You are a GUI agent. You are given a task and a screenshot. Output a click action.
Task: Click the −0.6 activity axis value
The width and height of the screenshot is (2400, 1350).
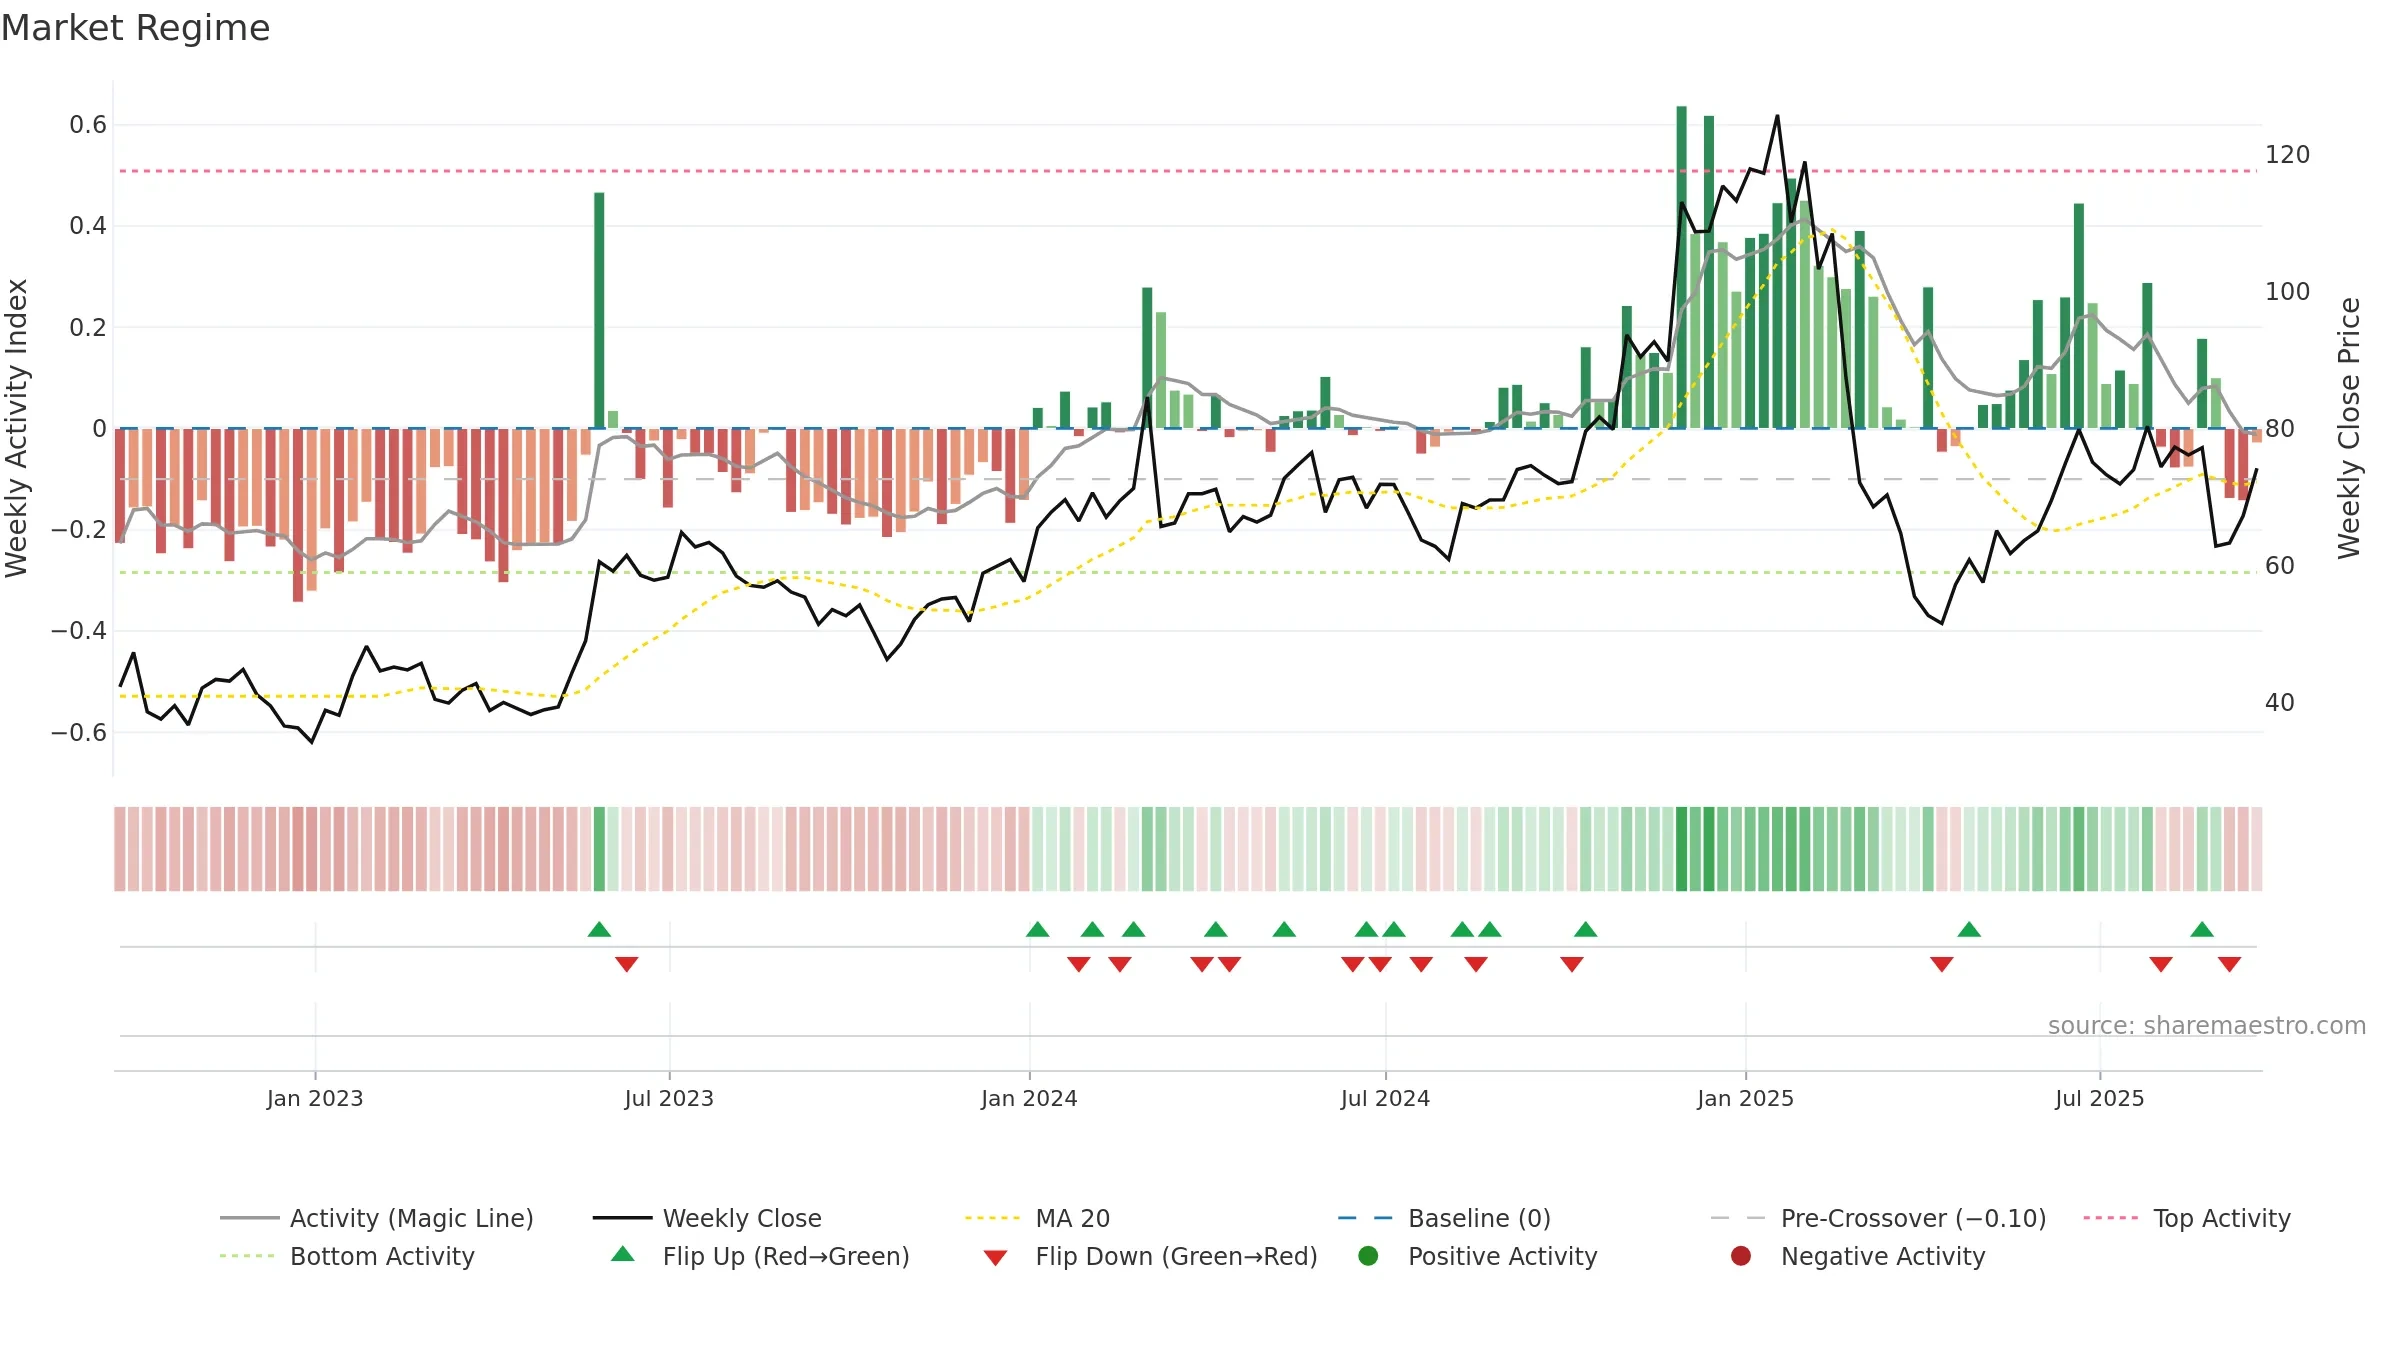[79, 732]
